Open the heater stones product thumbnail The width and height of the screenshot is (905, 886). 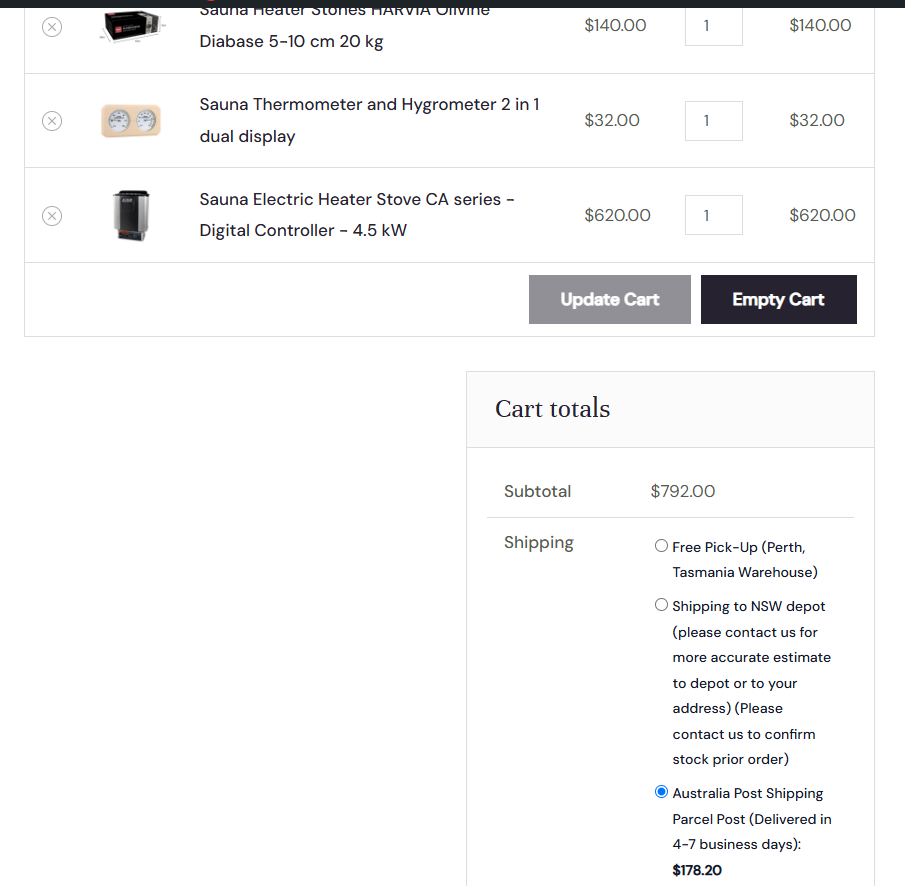click(x=132, y=26)
